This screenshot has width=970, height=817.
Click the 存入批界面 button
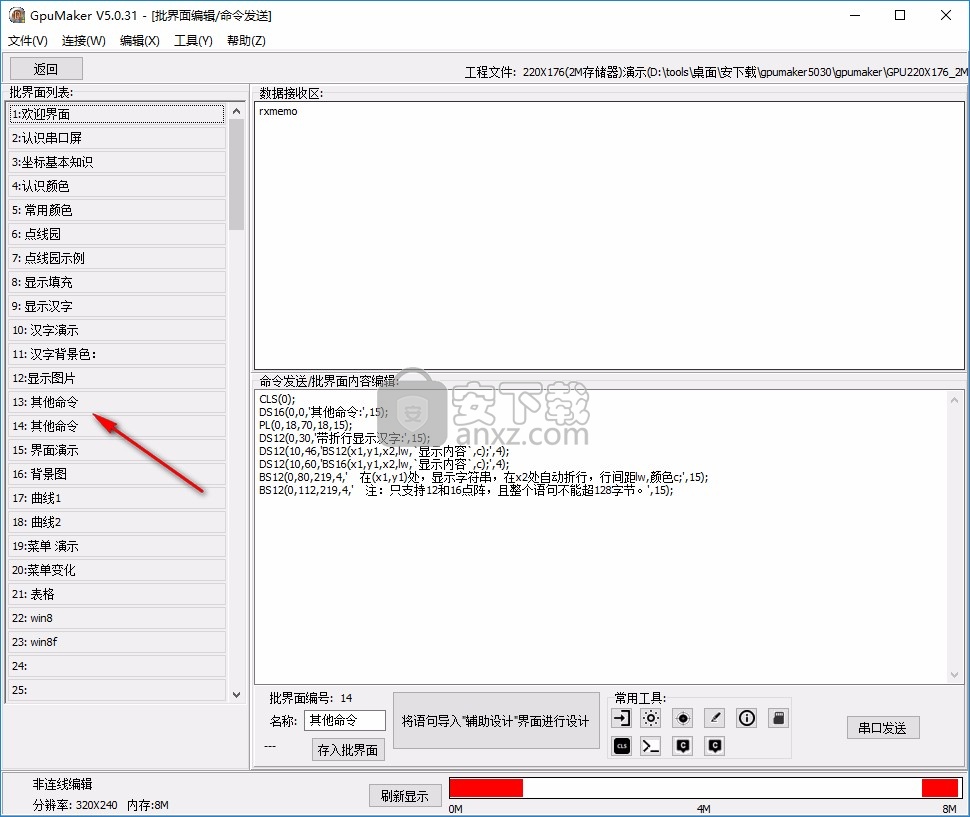(x=348, y=750)
